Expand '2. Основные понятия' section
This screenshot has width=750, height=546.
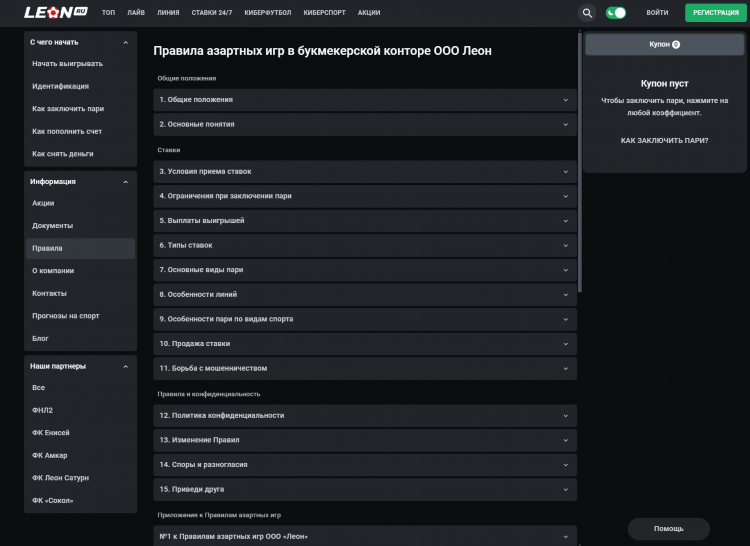point(365,124)
